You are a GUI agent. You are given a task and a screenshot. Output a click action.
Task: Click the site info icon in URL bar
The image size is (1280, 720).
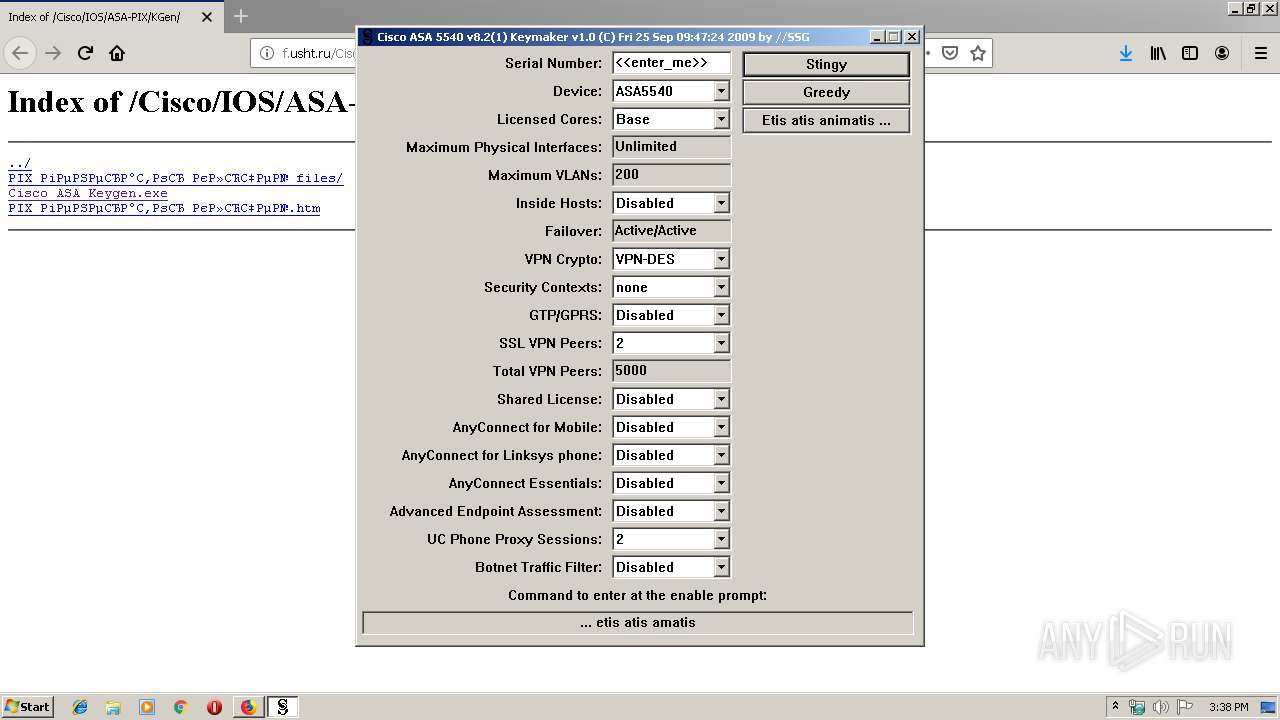point(267,53)
